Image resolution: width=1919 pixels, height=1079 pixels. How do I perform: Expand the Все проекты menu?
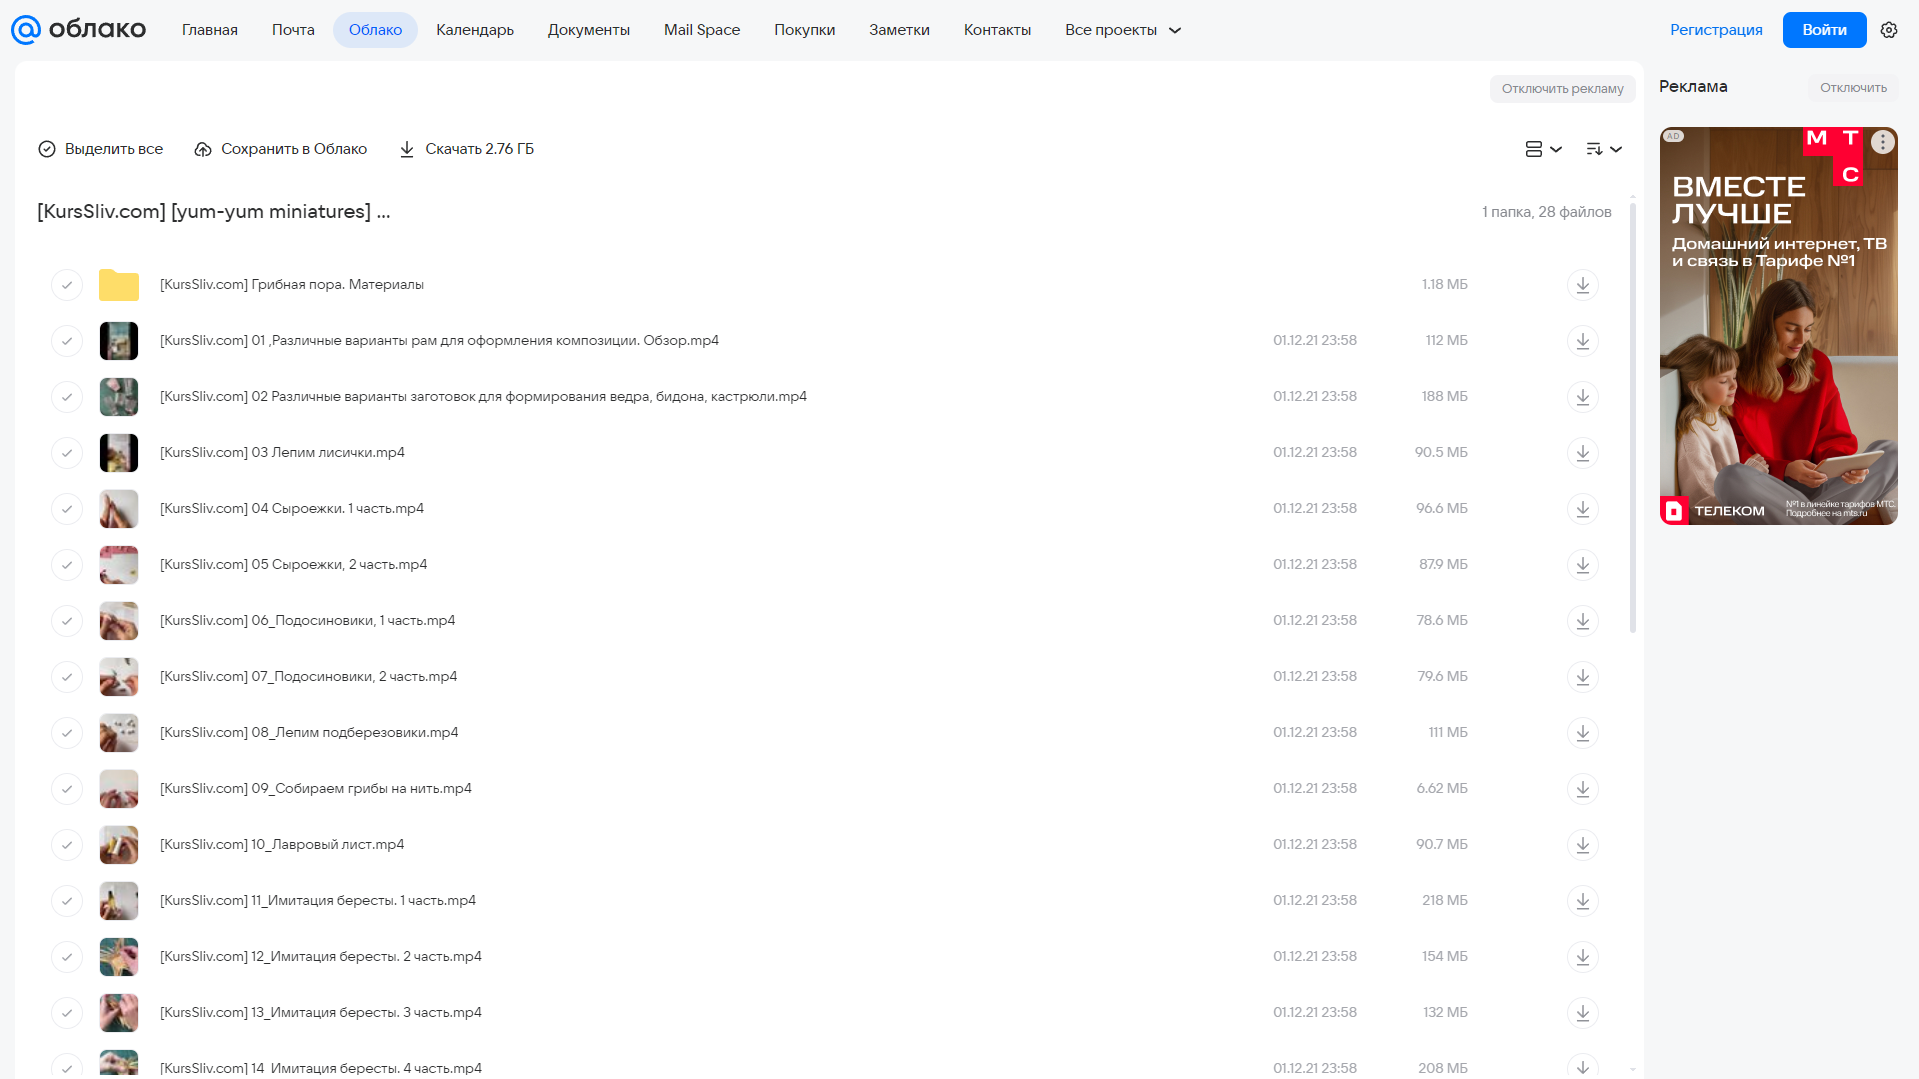click(1123, 30)
